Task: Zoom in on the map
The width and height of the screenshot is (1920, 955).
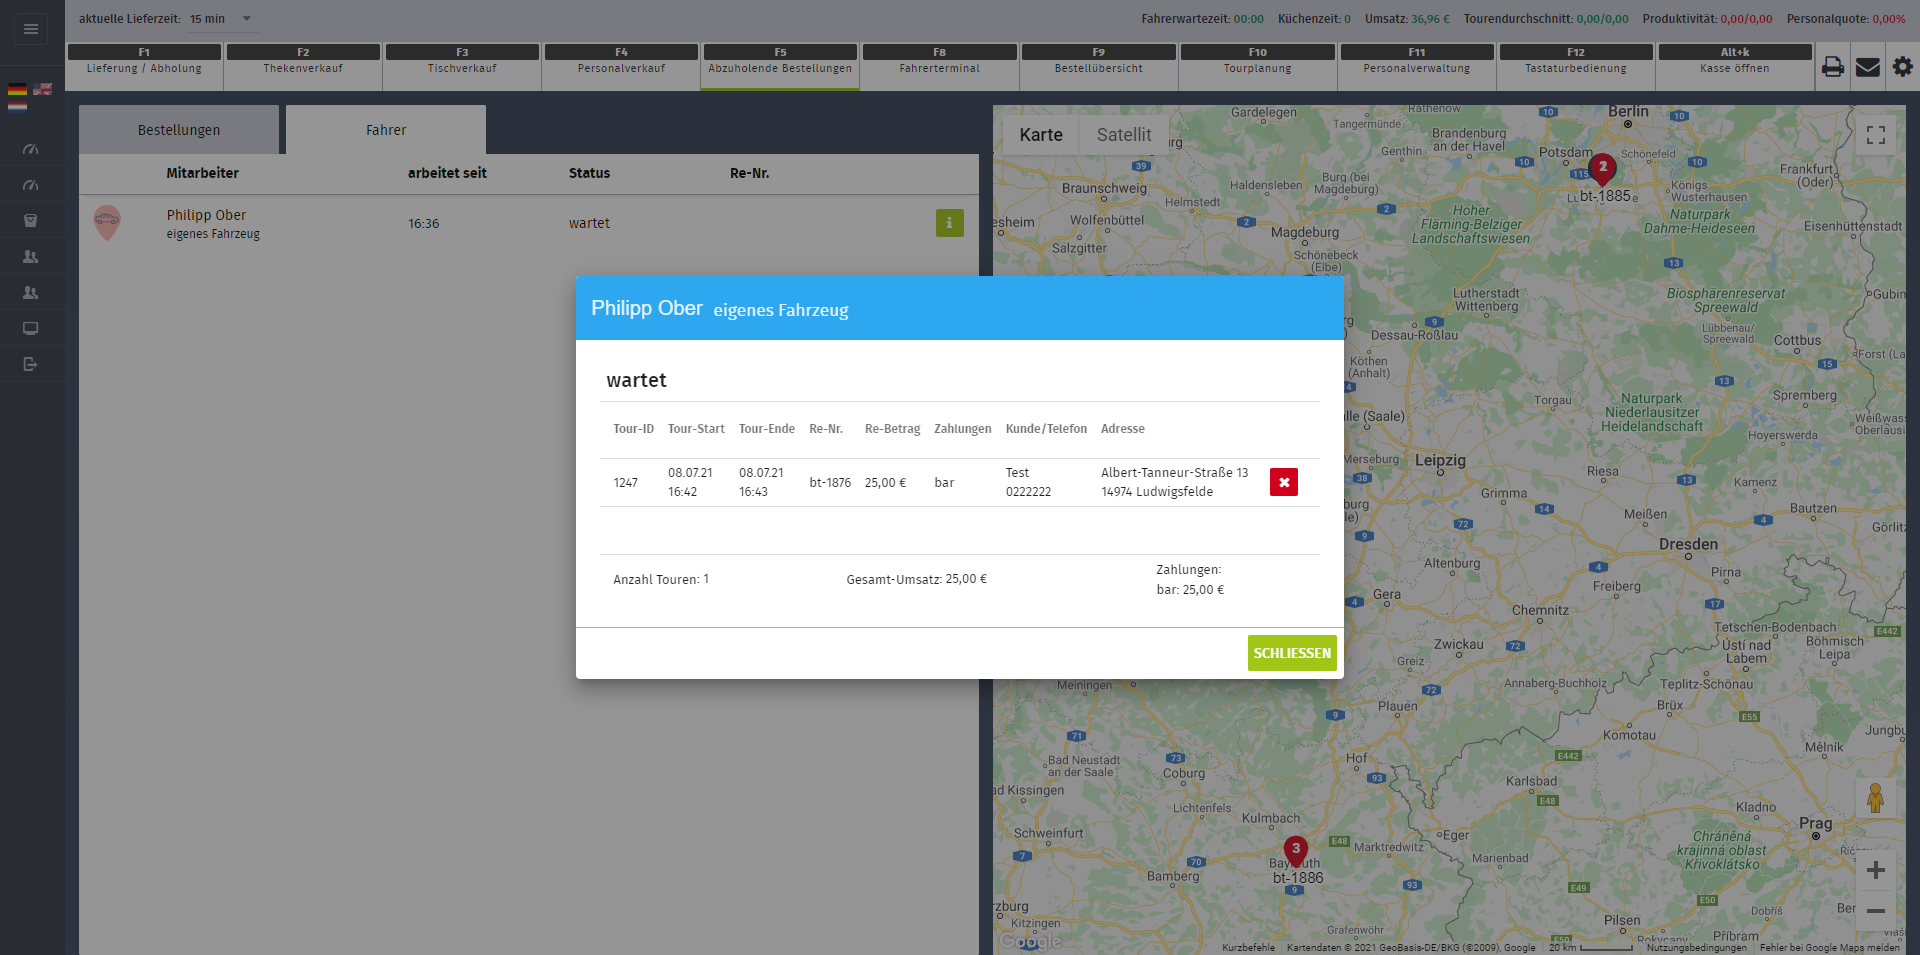Action: [x=1876, y=870]
